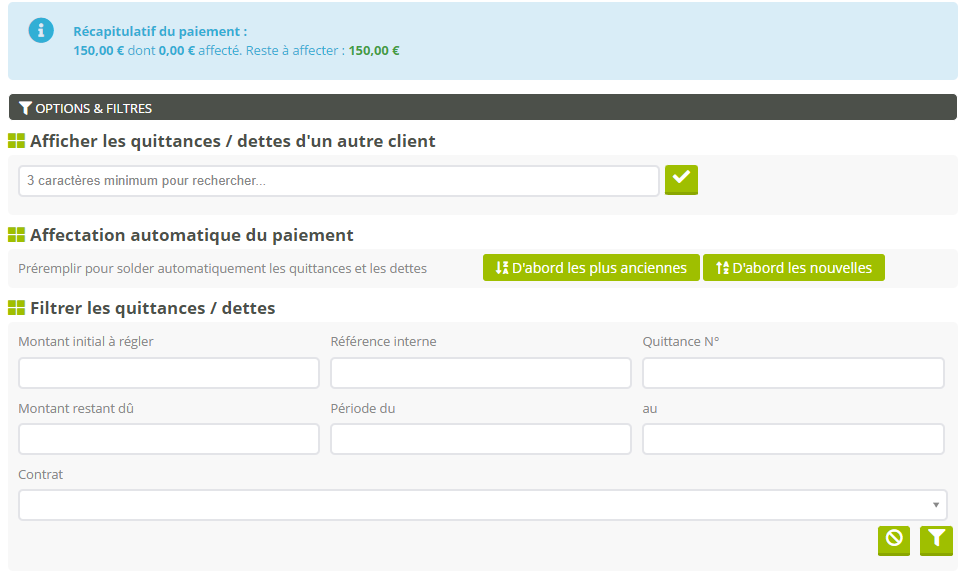Choose D'abord les nouvelles auto-assignment

pyautogui.click(x=793, y=268)
